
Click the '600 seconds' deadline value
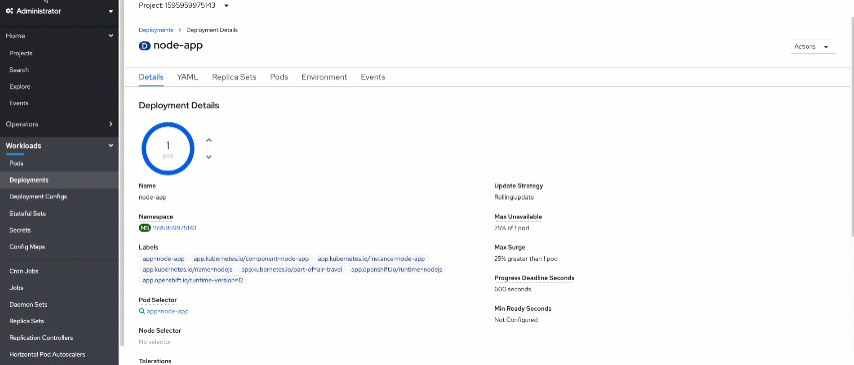pyautogui.click(x=513, y=289)
